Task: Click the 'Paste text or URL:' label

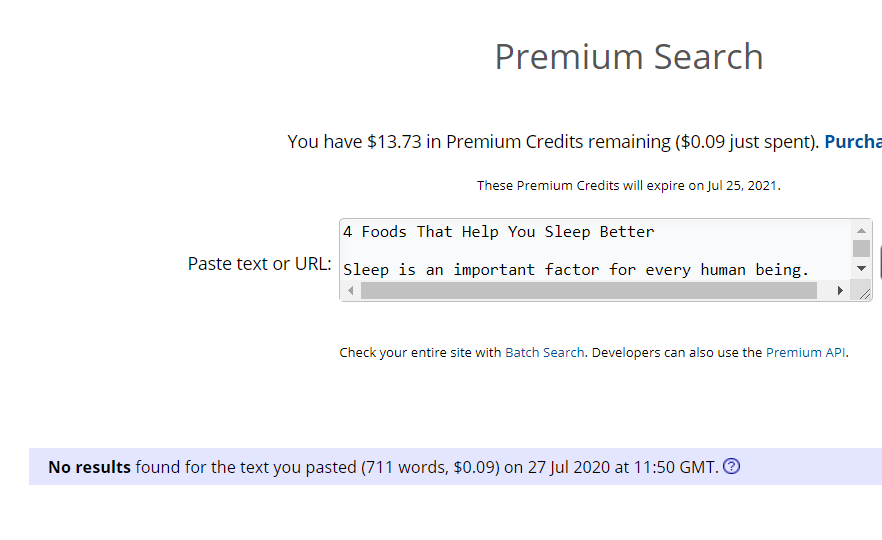Action: click(259, 264)
